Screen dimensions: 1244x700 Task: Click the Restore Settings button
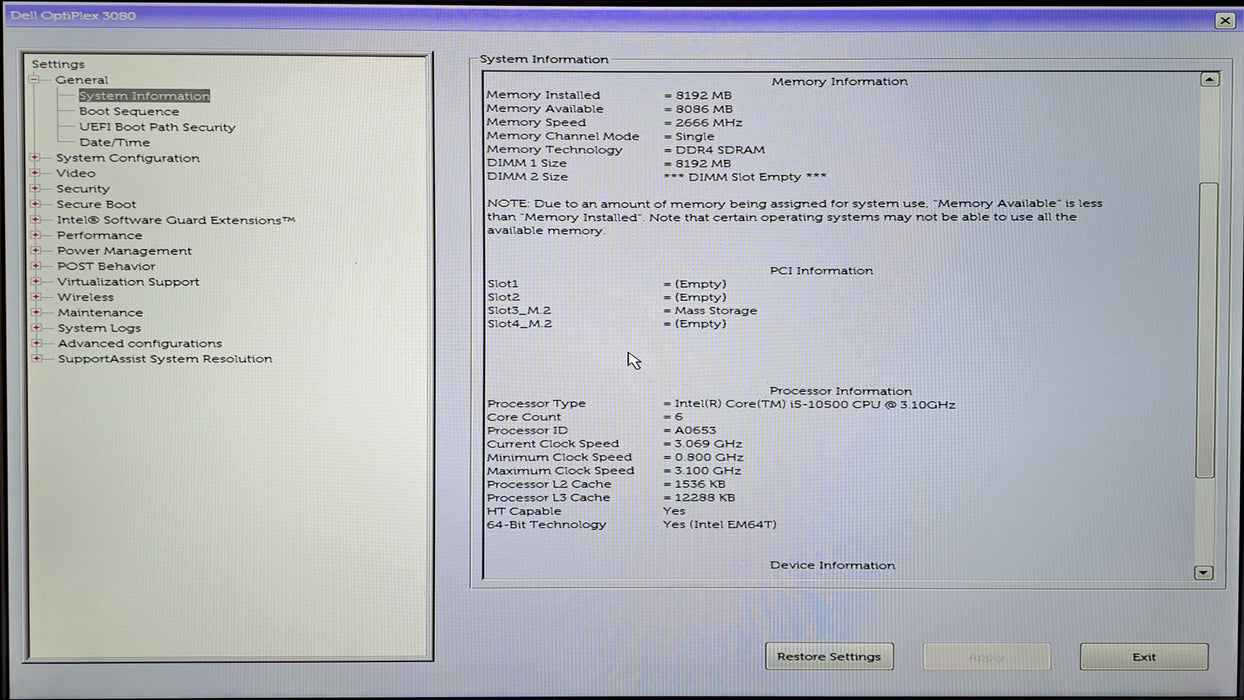tap(829, 657)
